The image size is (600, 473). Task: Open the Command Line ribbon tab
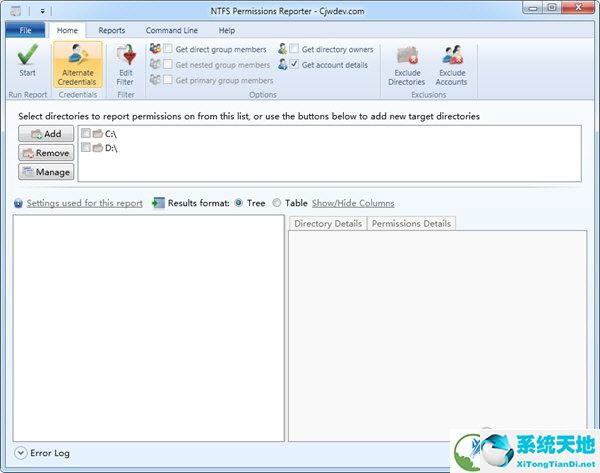171,30
